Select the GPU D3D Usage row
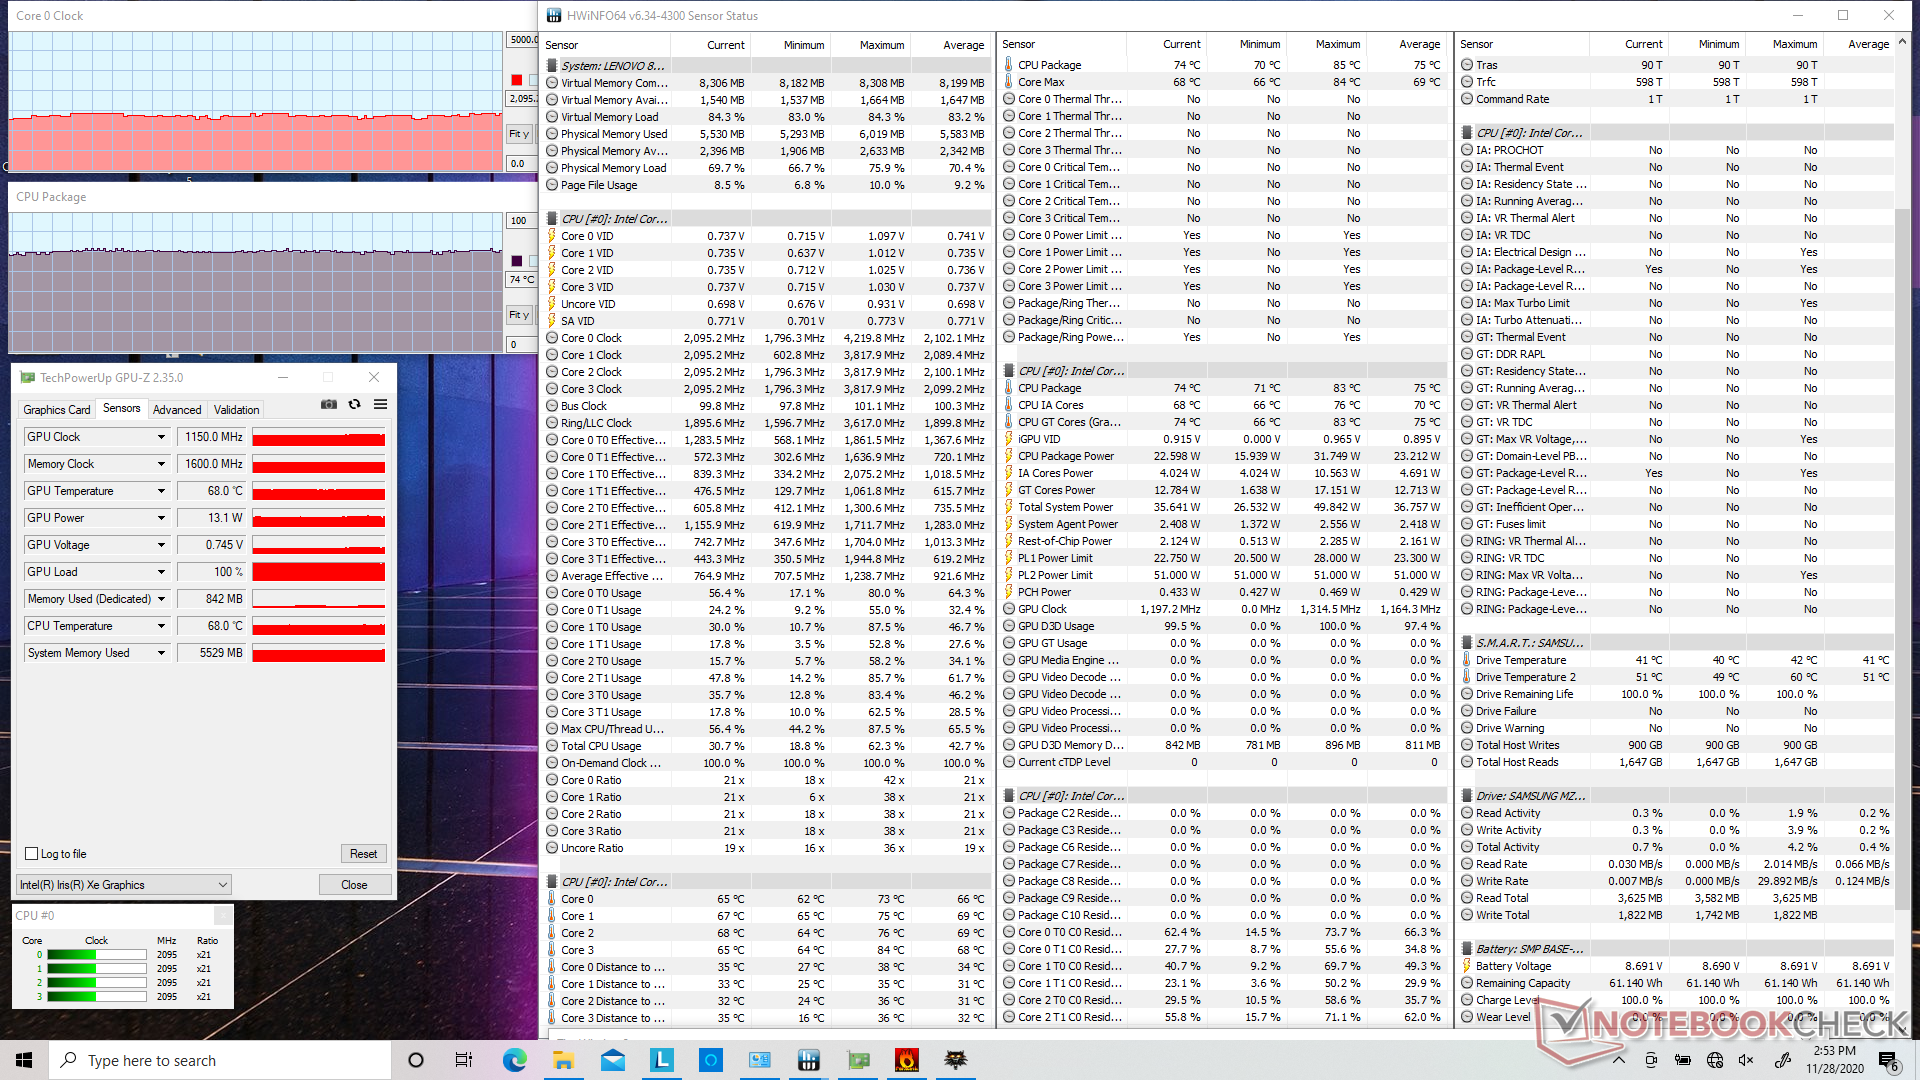Screen dimensions: 1920x1080 point(1223,626)
